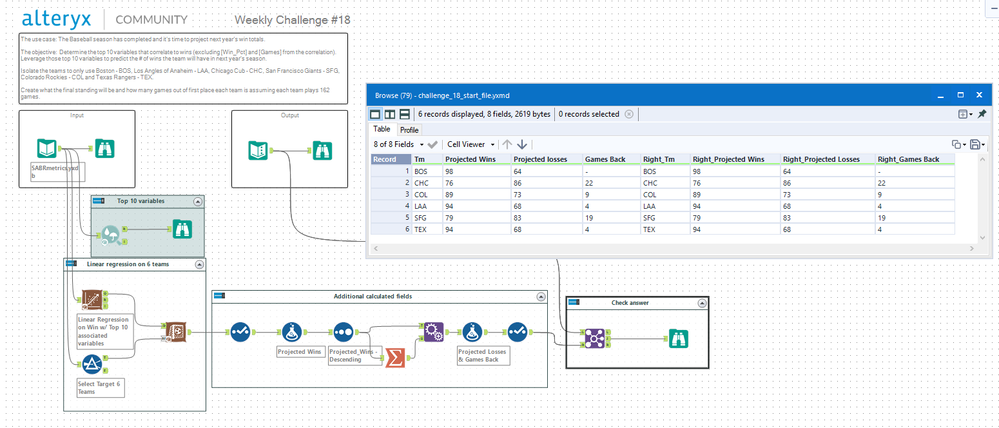Click the Select Target 6 Teams annotation
The image size is (999, 428).
tap(100, 389)
